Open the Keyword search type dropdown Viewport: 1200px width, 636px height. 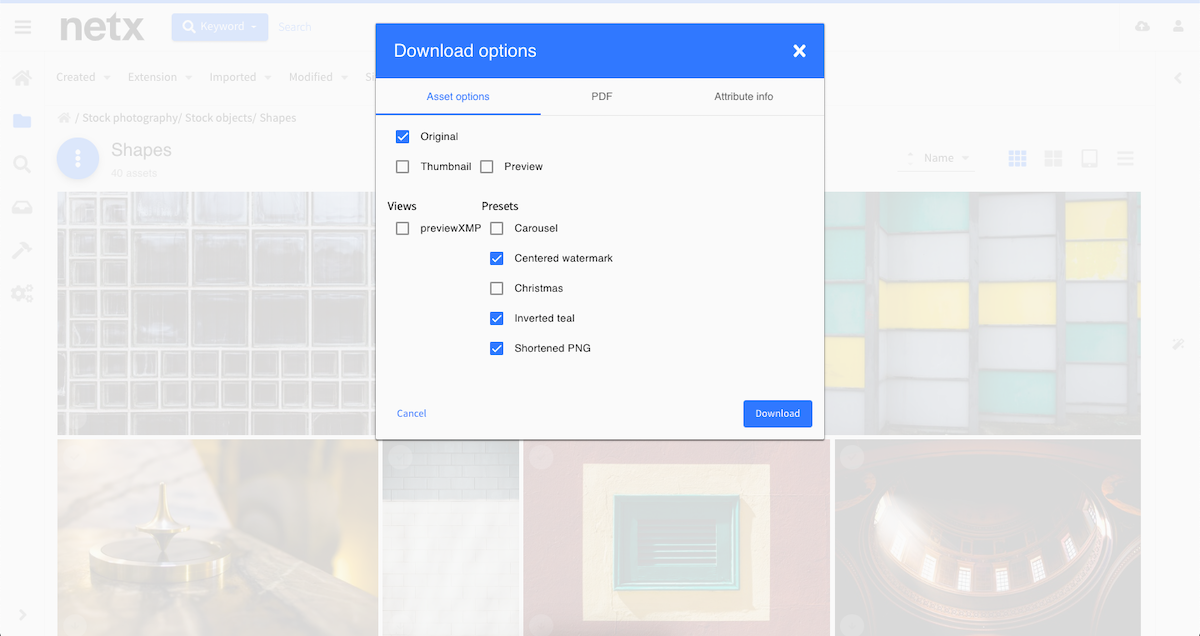[219, 27]
